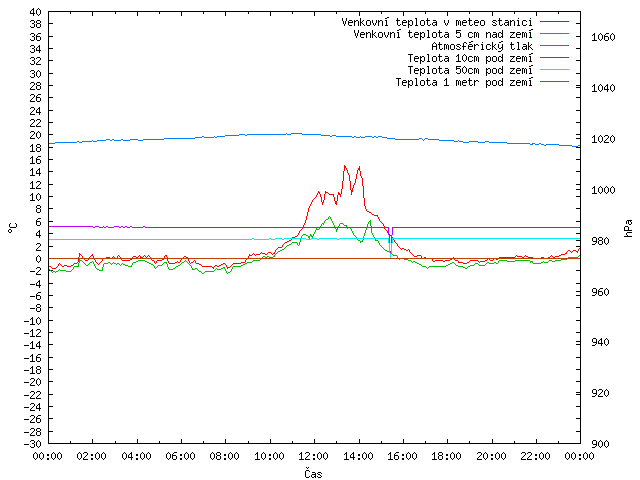The width and height of the screenshot is (640, 480).
Task: Click the x-axis tick label '16:00'
Action: pos(402,456)
